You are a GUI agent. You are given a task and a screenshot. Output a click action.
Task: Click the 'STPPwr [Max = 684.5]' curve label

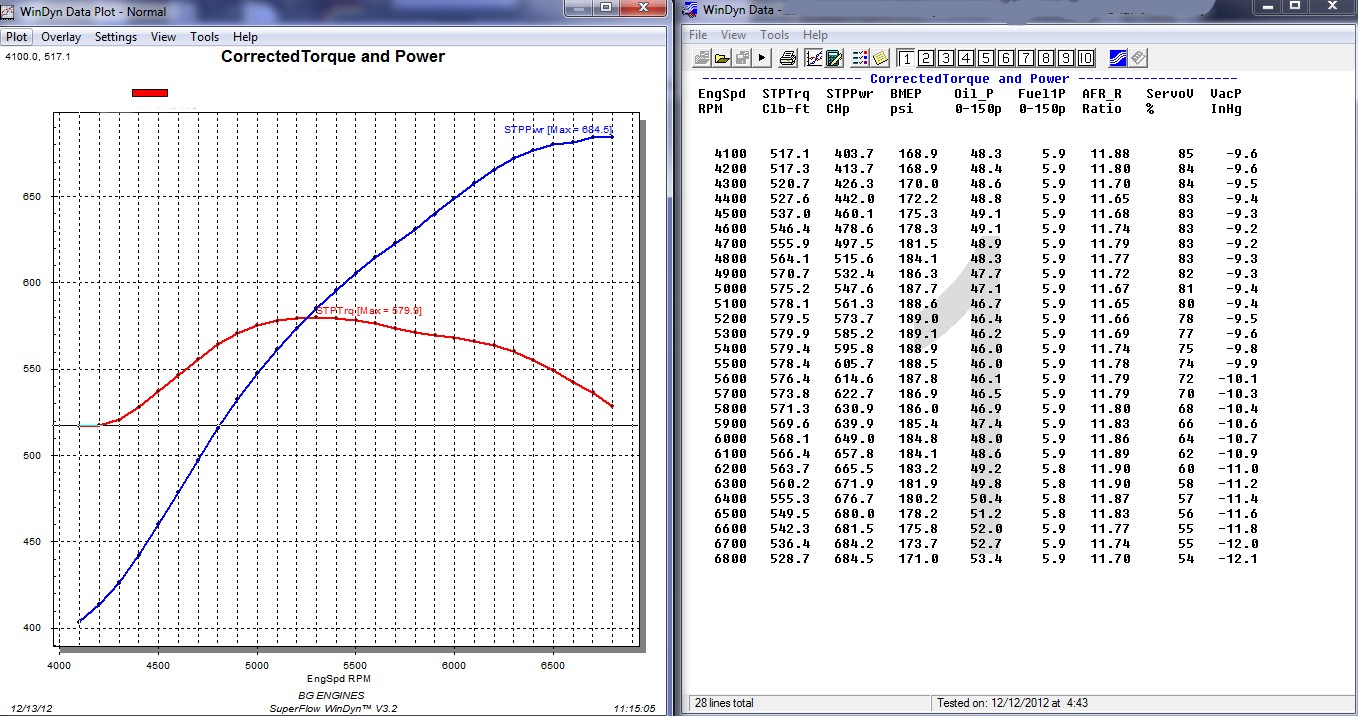[x=558, y=130]
